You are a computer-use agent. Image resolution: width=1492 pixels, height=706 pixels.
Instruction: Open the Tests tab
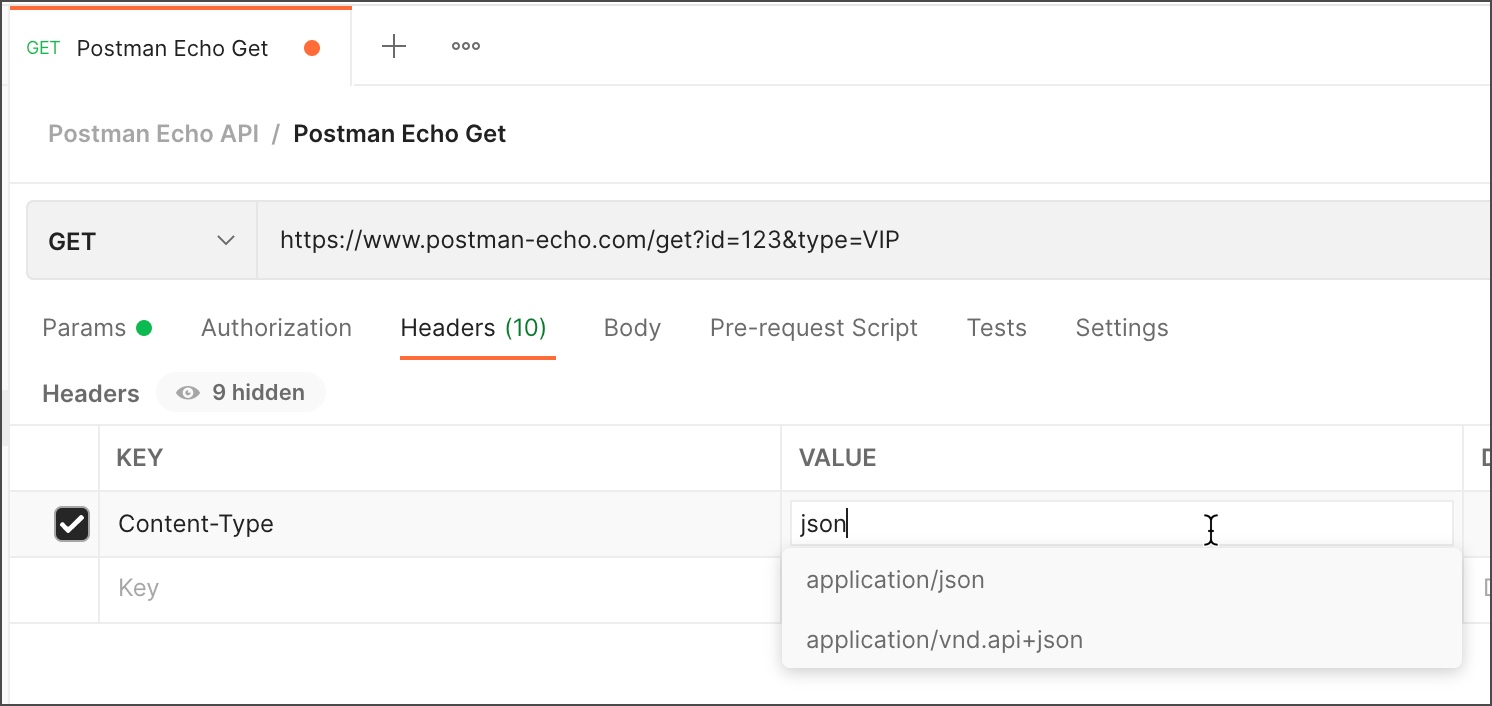996,327
